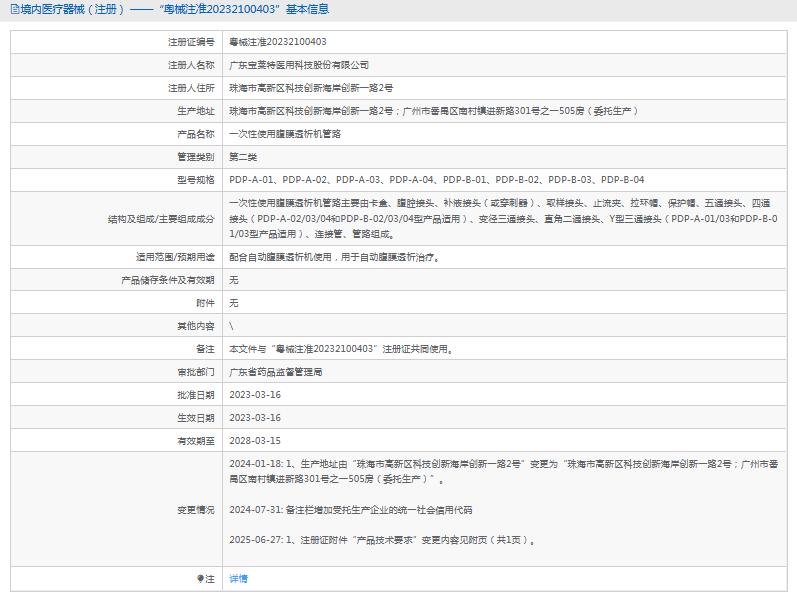Select the backslash value in 其他内容 row
The height and width of the screenshot is (598, 797).
[231, 326]
